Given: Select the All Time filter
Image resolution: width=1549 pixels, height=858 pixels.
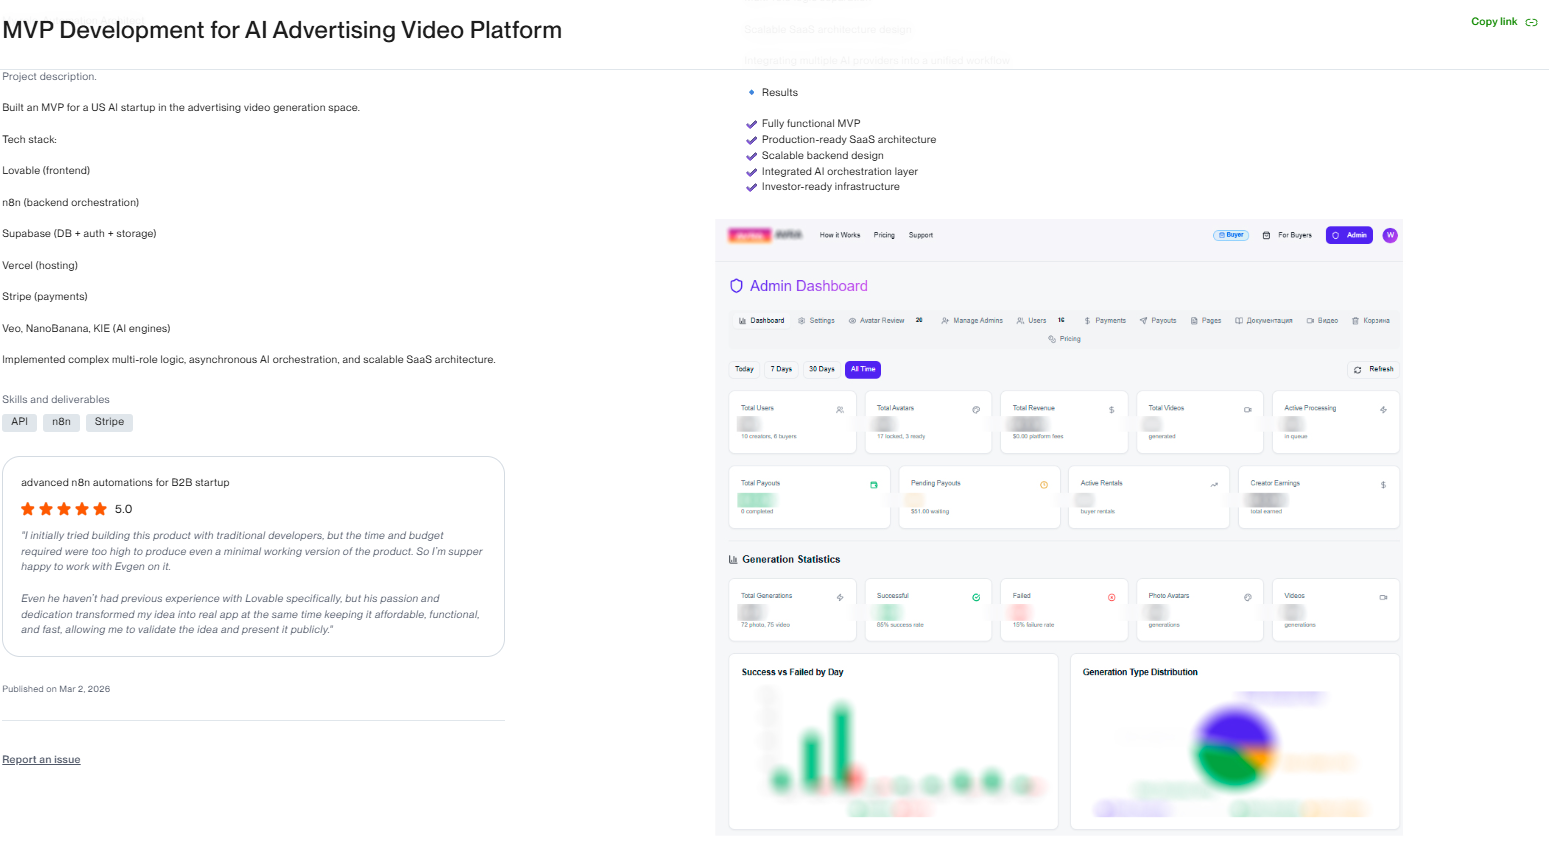Looking at the screenshot, I should (863, 369).
